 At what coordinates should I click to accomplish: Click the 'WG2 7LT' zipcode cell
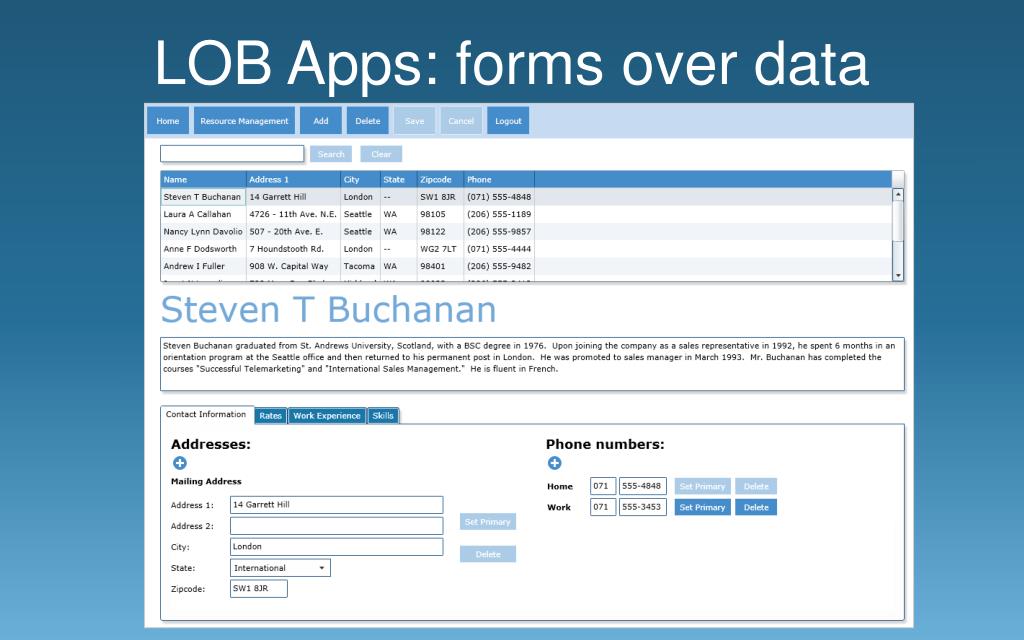click(440, 249)
